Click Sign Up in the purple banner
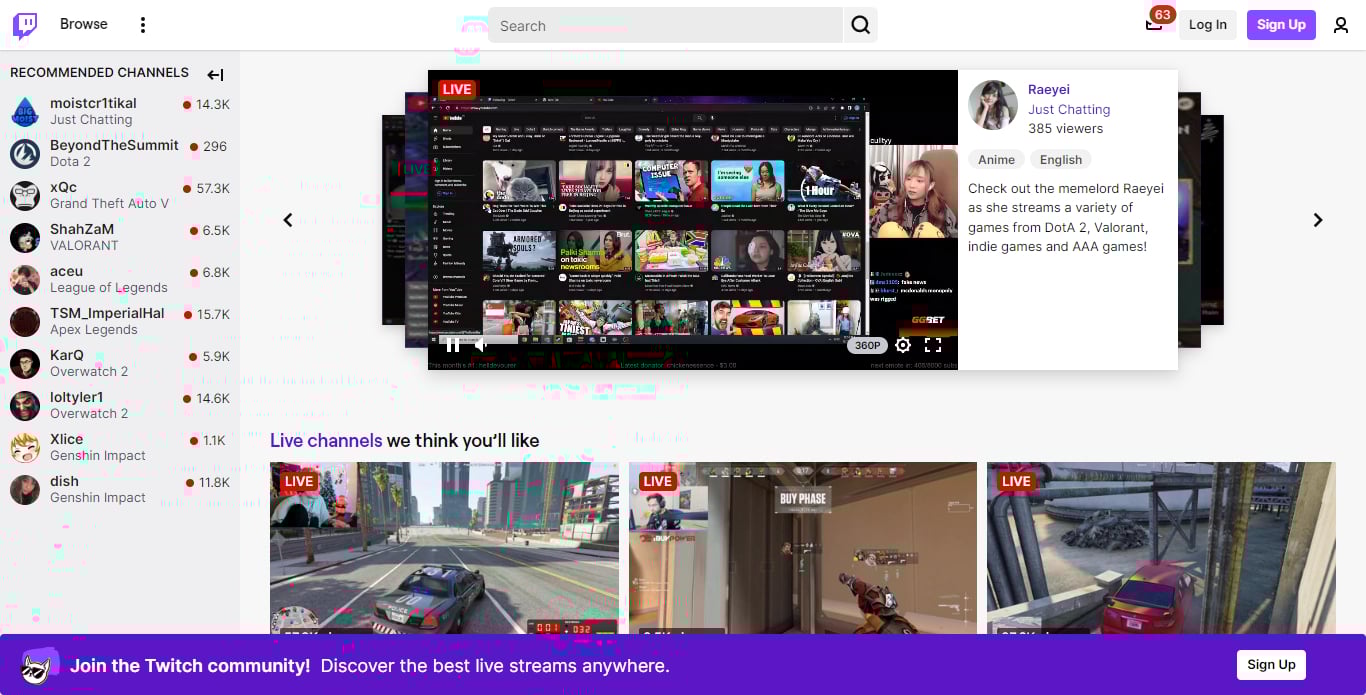This screenshot has height=695, width=1366. pos(1271,664)
